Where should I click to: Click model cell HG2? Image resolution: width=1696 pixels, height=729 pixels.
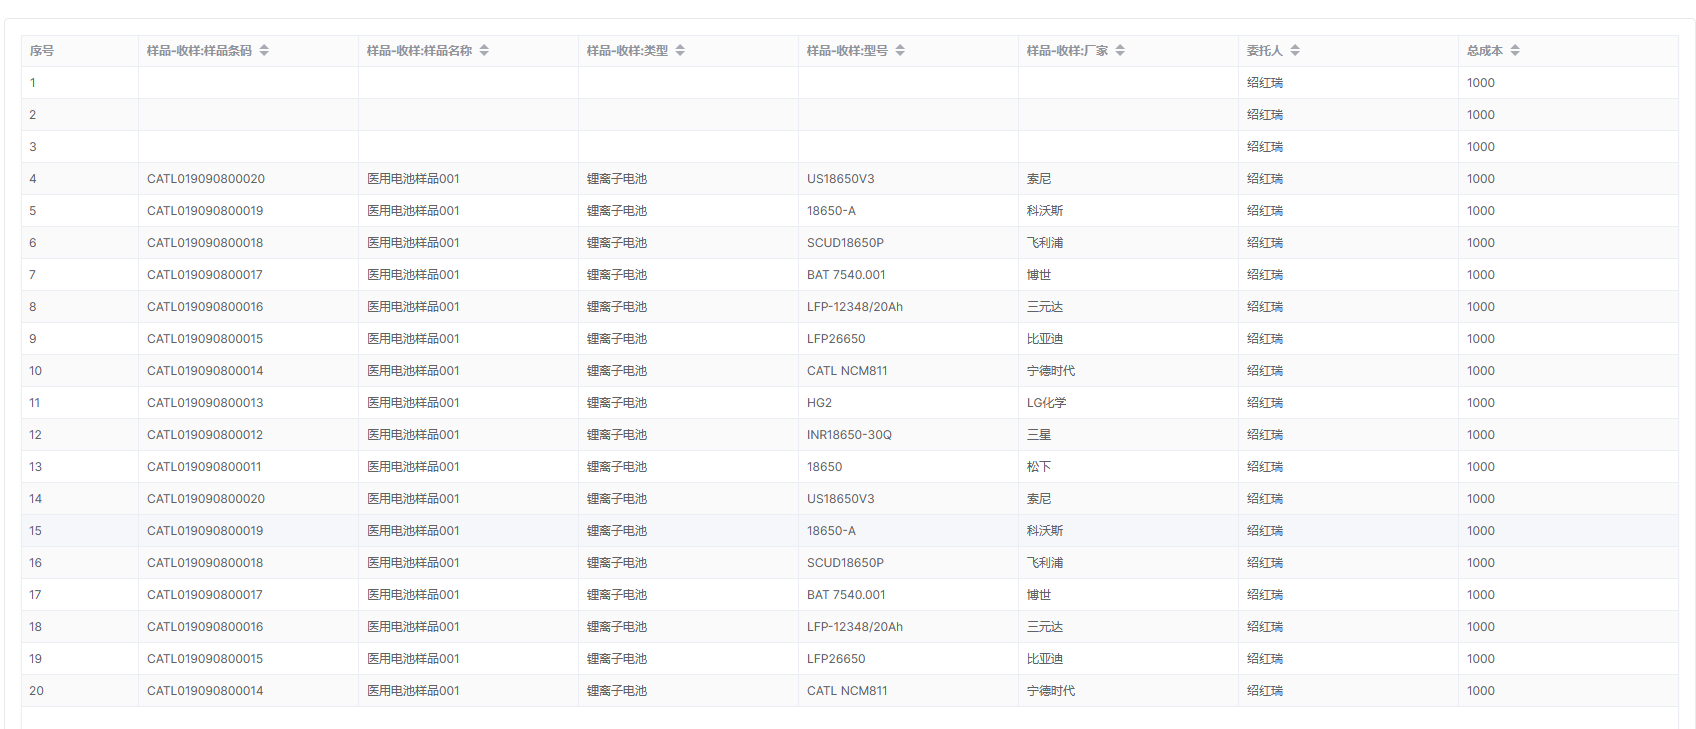click(819, 403)
